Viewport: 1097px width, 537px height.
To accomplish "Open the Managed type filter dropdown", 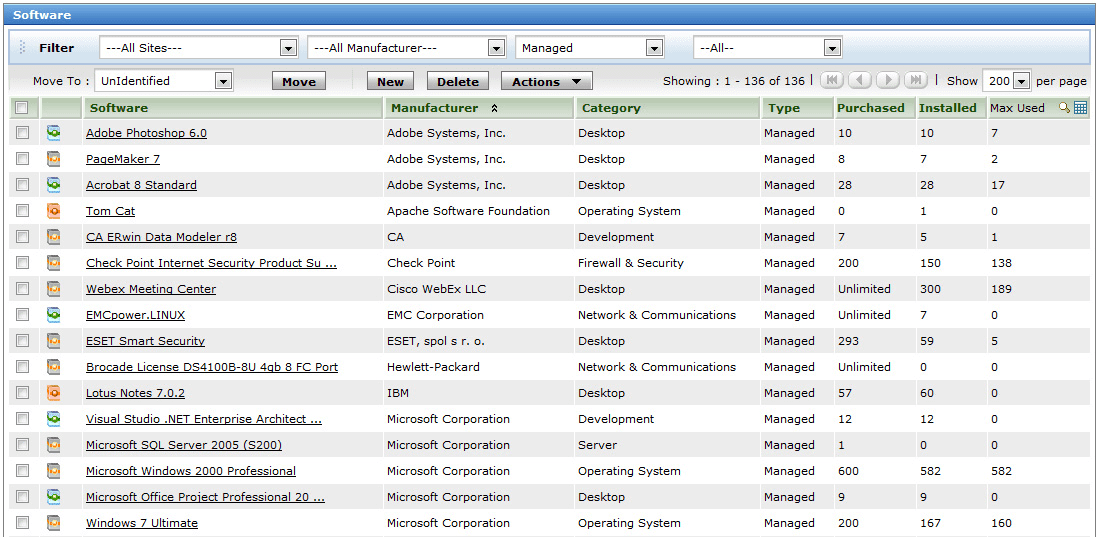I will tap(590, 48).
